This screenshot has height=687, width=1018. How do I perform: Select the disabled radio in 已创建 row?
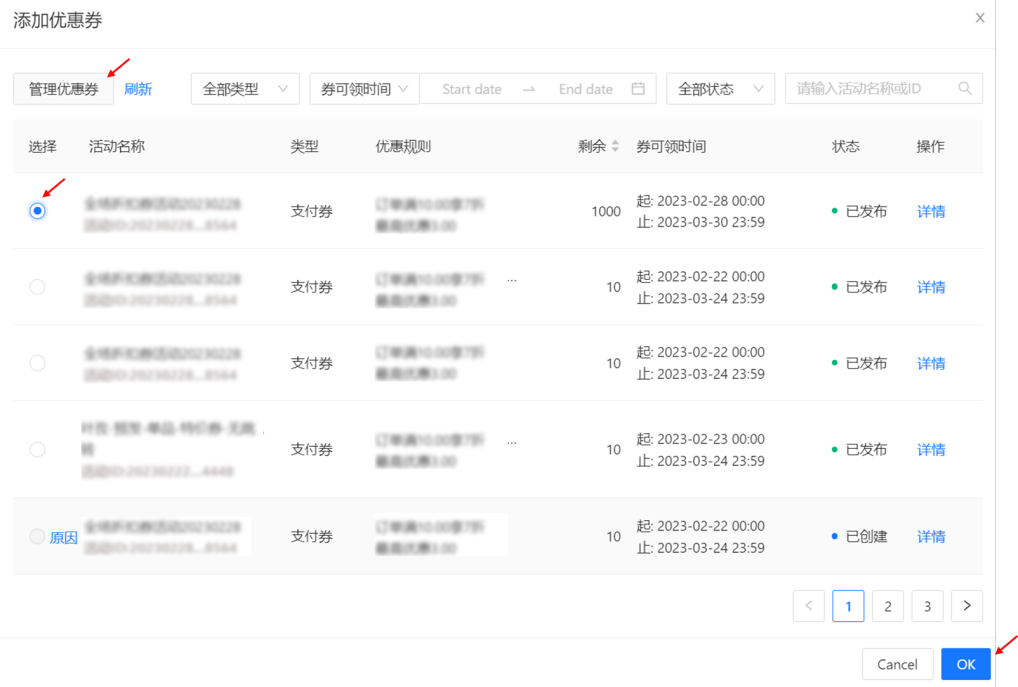click(38, 536)
